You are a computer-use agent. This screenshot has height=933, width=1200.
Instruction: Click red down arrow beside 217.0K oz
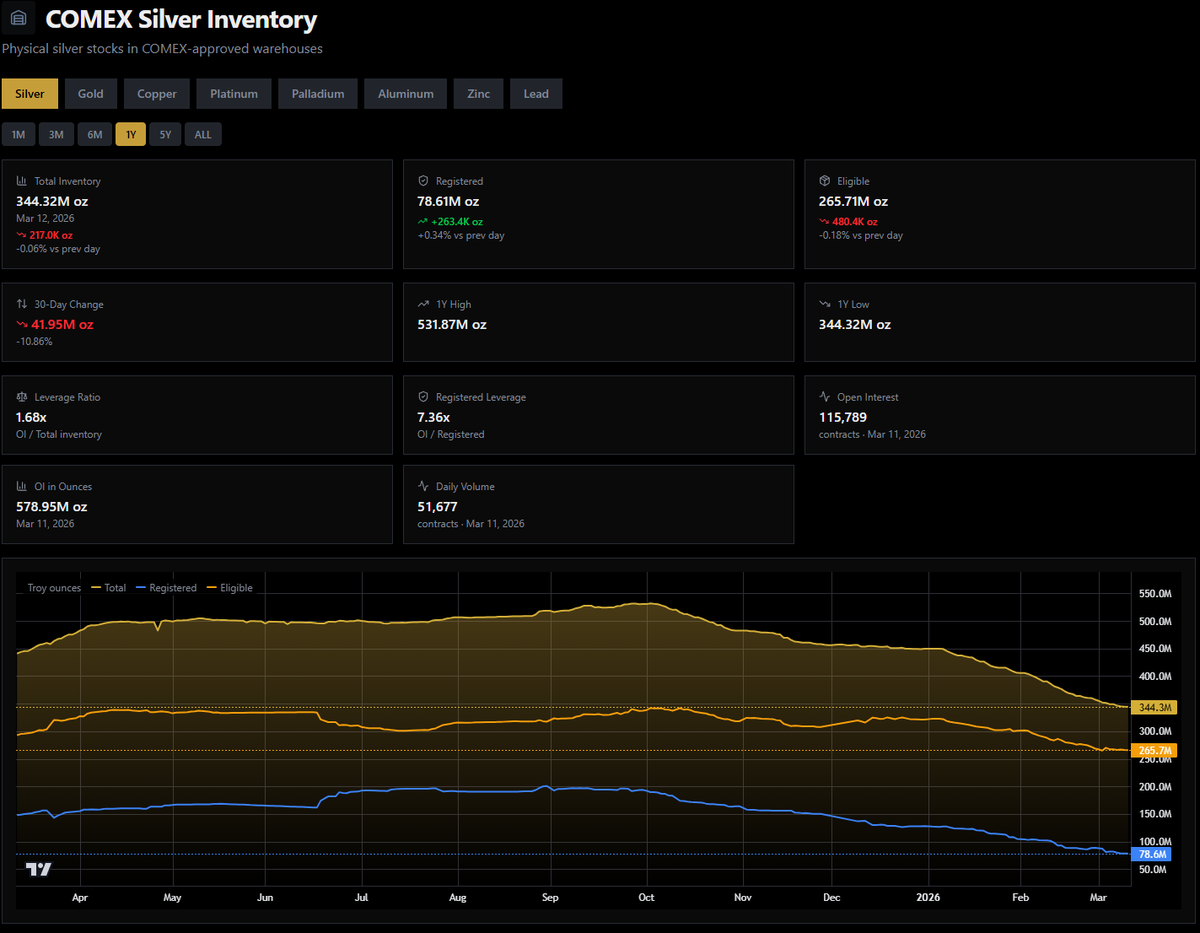(21, 235)
